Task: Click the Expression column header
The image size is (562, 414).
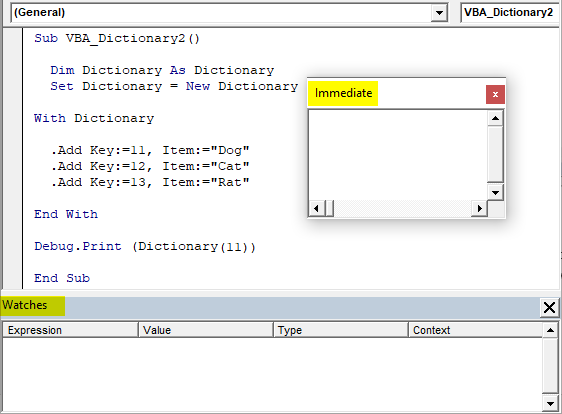Action: point(70,330)
